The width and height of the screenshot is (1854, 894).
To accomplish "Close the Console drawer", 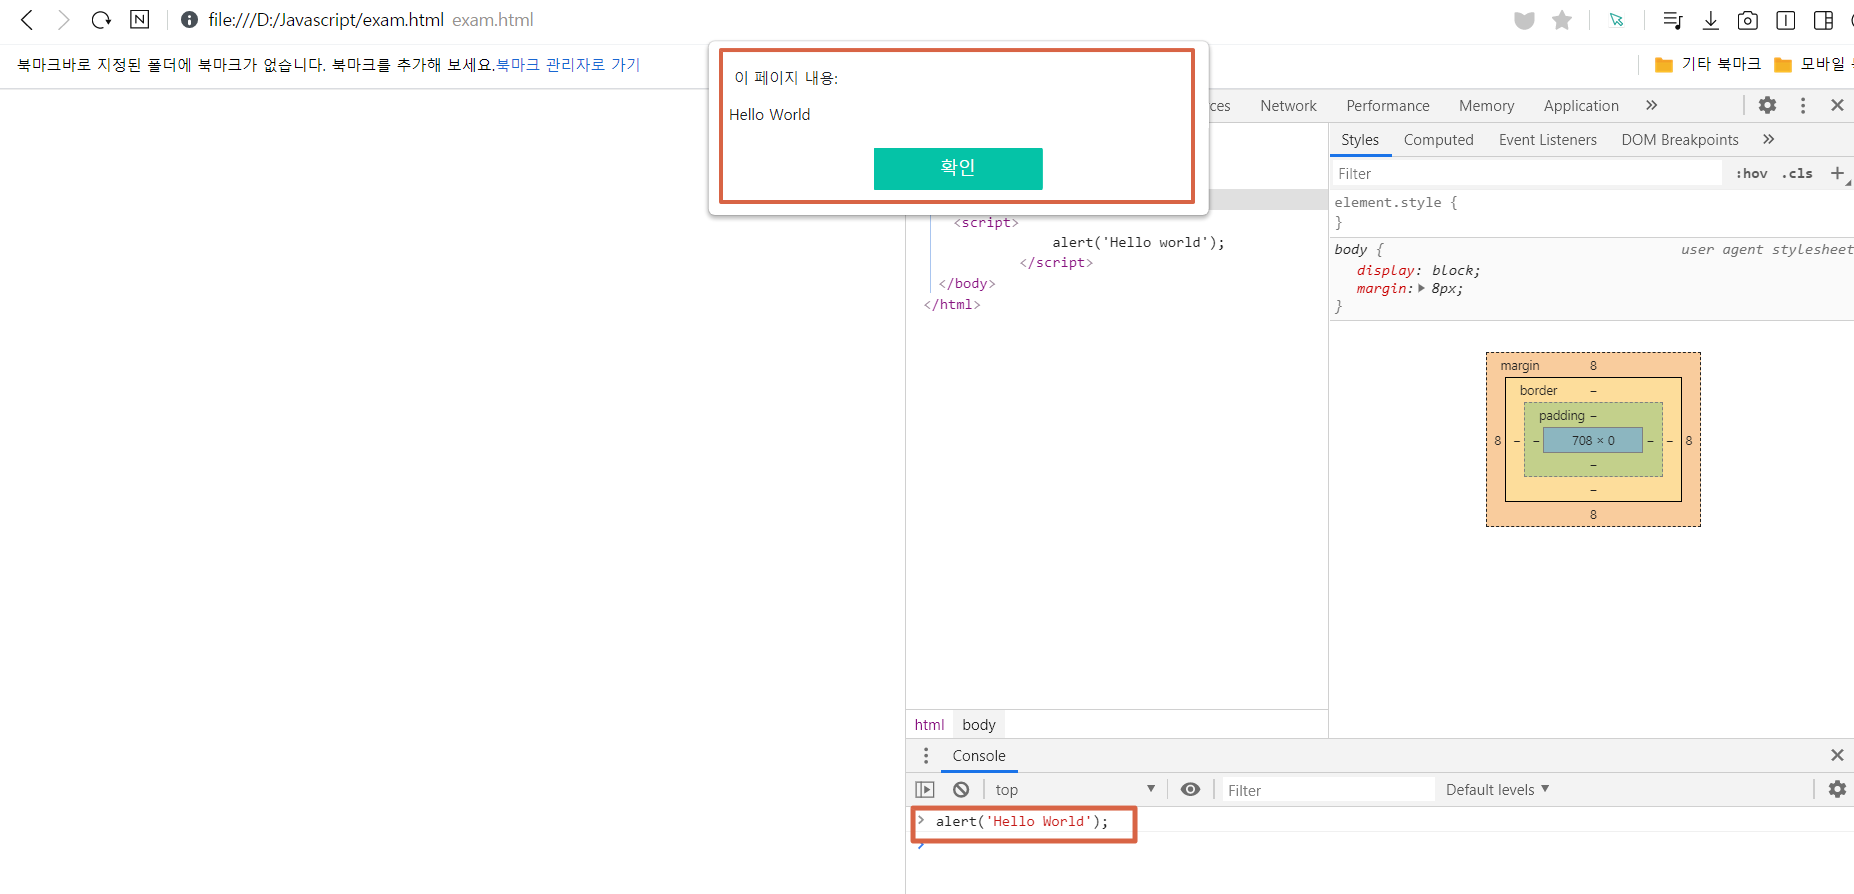I will coord(1837,755).
